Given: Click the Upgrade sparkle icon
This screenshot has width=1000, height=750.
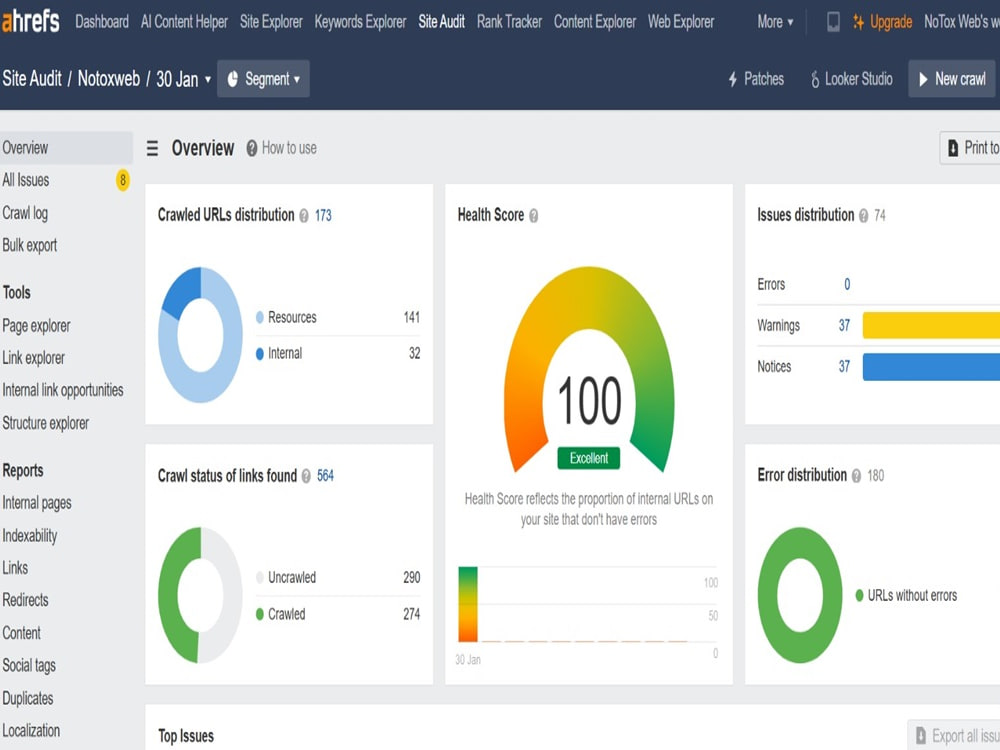Looking at the screenshot, I should coord(858,22).
